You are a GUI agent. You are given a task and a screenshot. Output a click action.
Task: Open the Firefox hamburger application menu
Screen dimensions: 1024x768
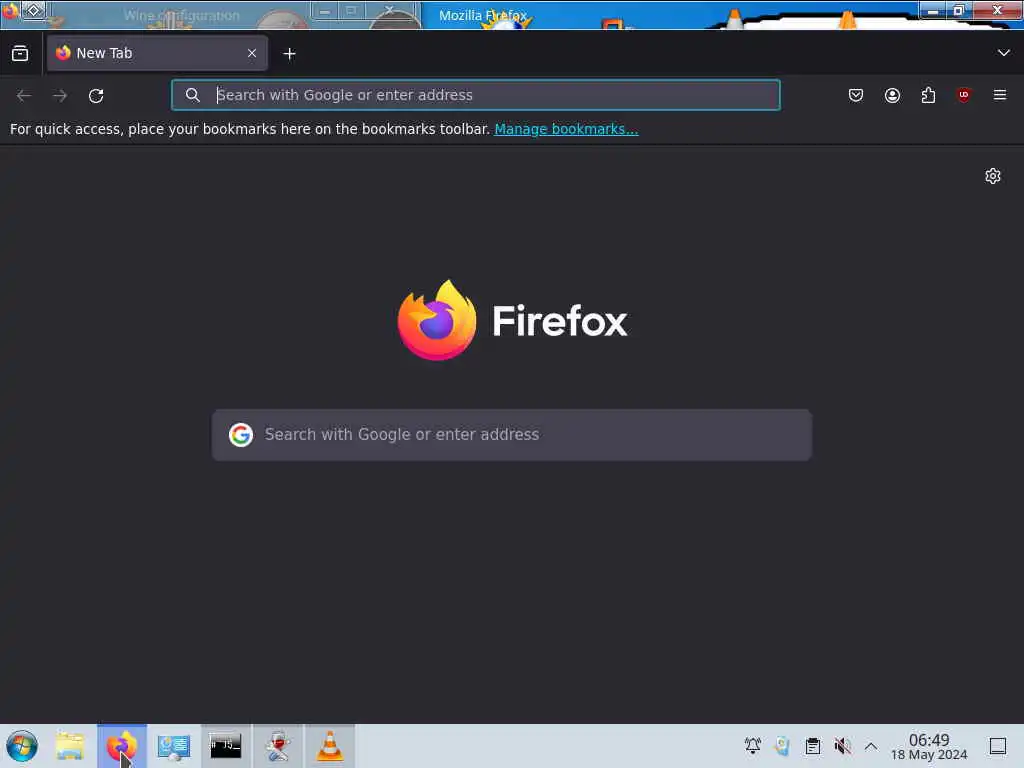[1000, 95]
